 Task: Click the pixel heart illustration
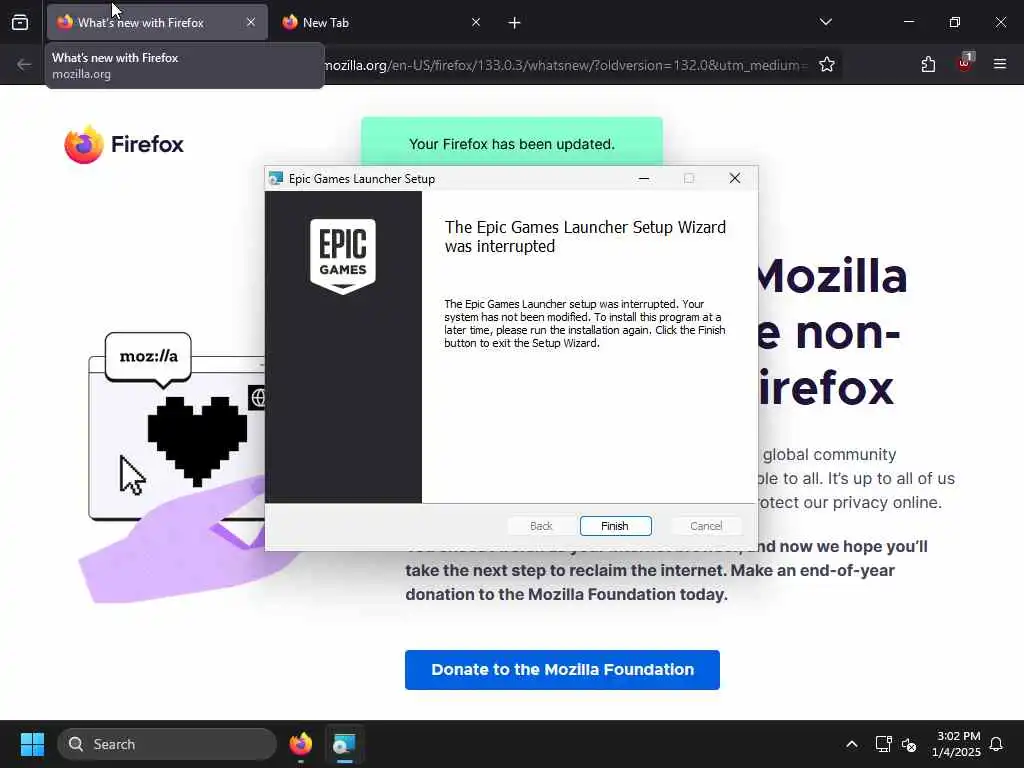[x=197, y=441]
